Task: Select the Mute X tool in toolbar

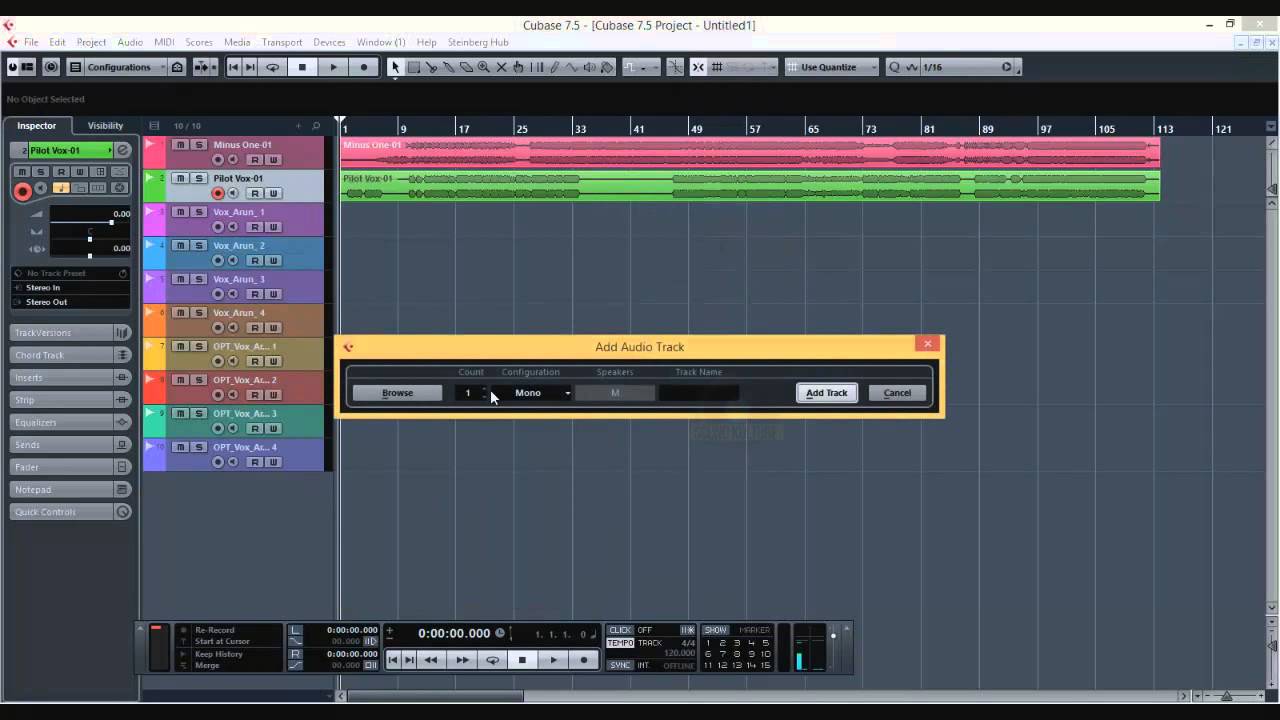Action: 501,67
